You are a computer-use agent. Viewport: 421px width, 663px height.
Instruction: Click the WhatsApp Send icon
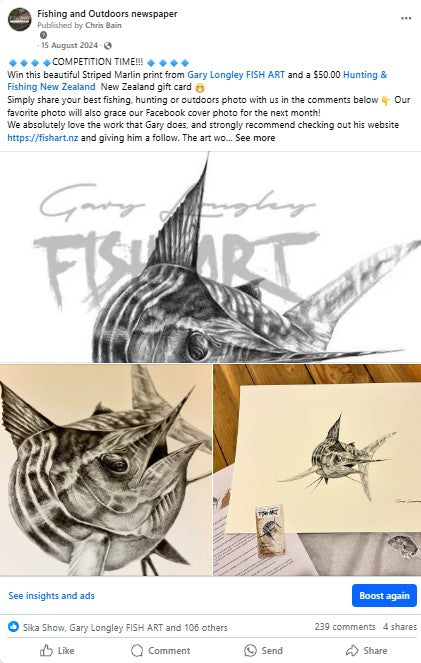click(250, 650)
